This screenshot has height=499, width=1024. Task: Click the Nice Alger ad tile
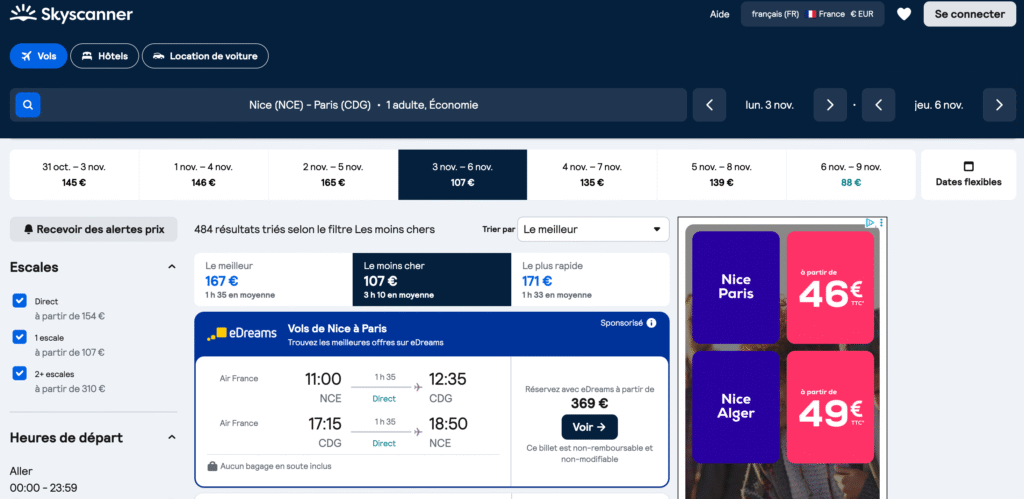tap(736, 407)
